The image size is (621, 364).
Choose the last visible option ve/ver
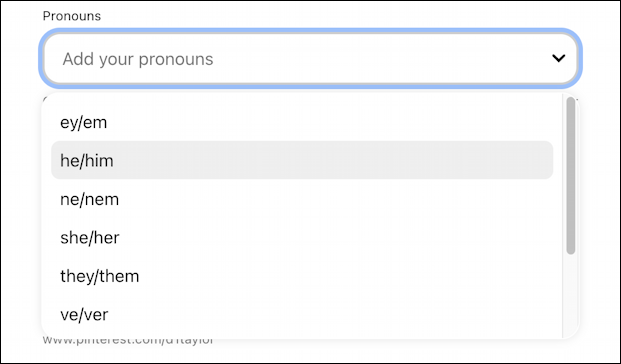coord(302,314)
